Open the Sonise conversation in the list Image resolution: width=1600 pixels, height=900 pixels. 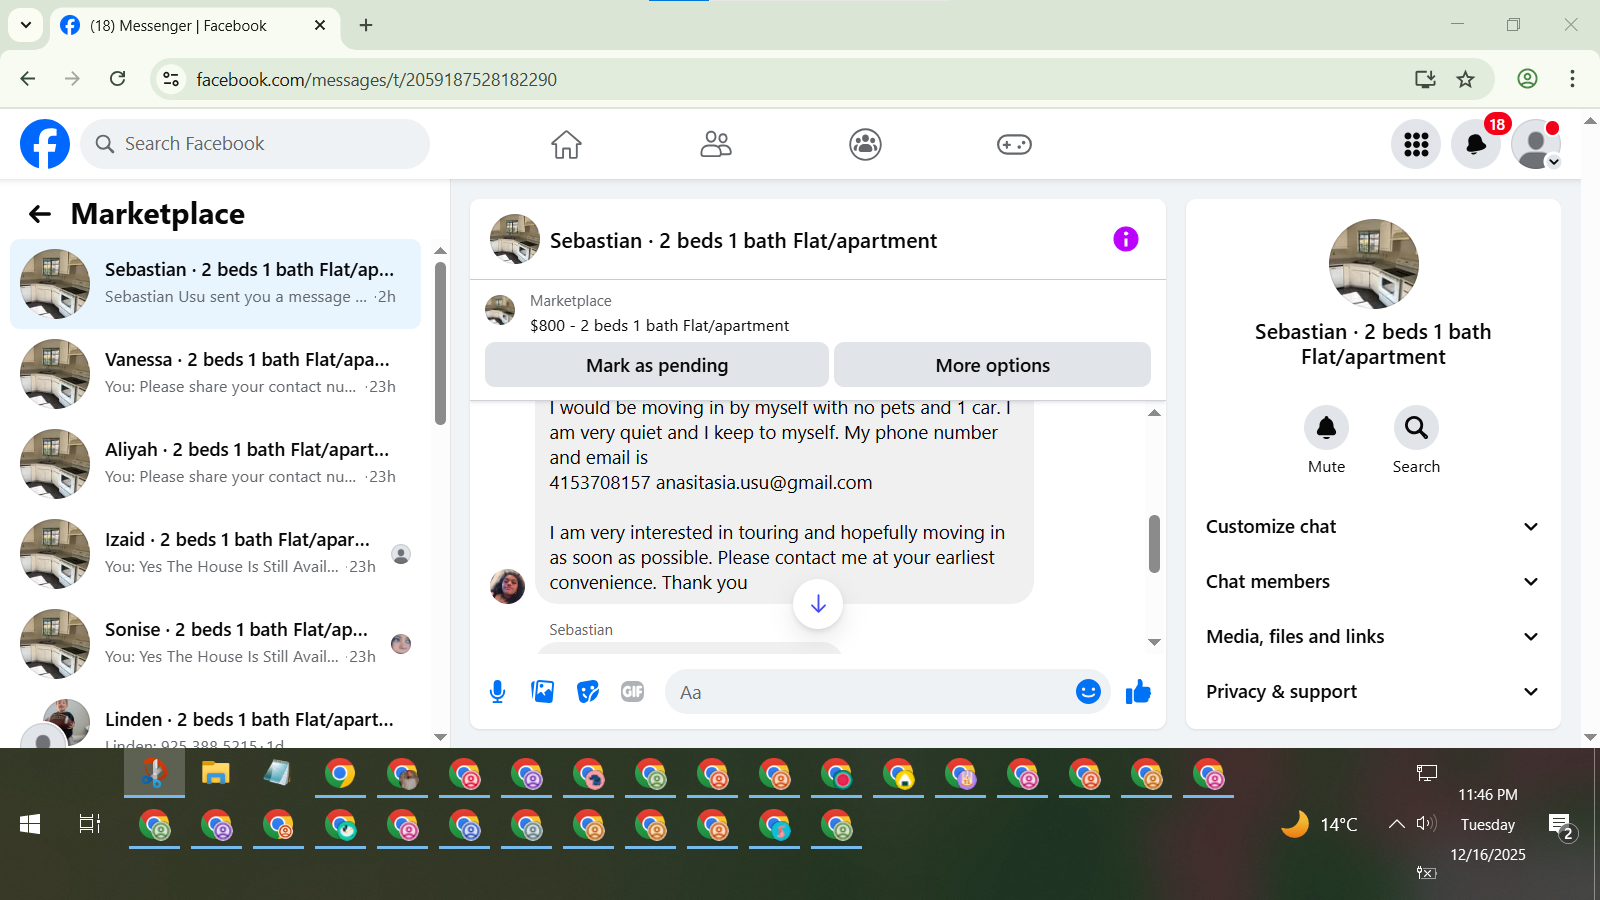pos(216,644)
